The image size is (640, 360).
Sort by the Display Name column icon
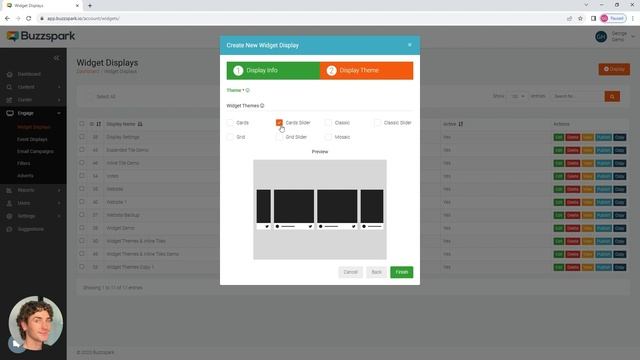140,124
